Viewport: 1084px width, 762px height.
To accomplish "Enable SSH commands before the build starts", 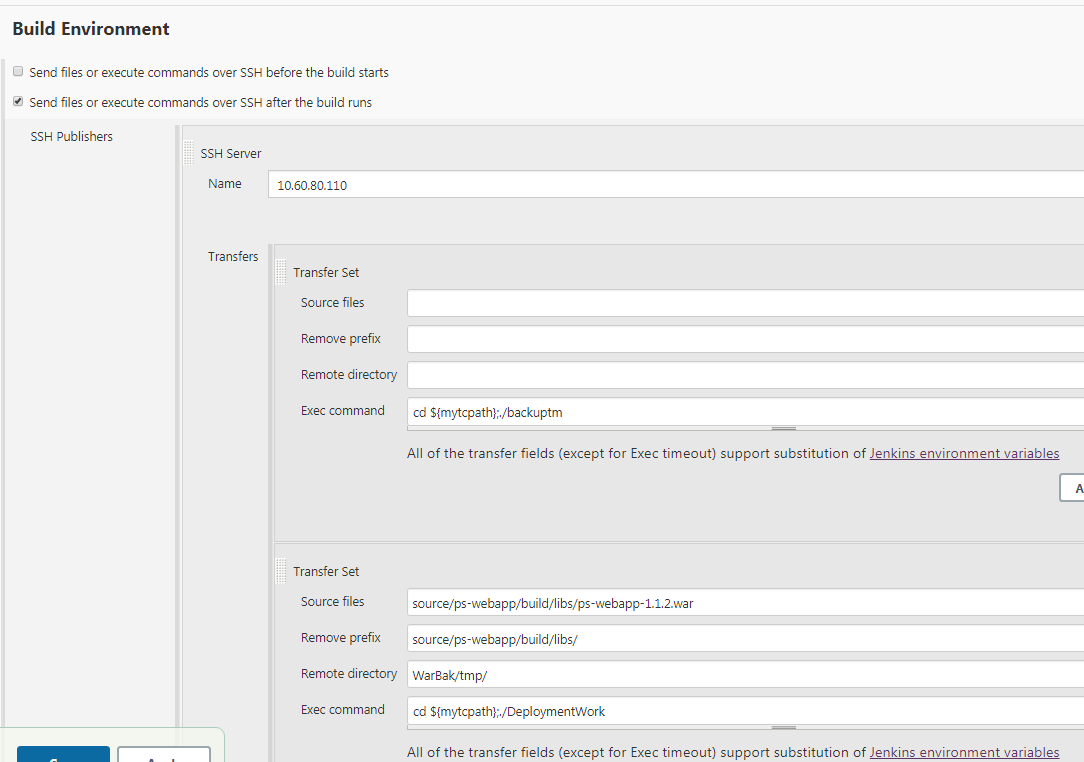I will pyautogui.click(x=18, y=72).
